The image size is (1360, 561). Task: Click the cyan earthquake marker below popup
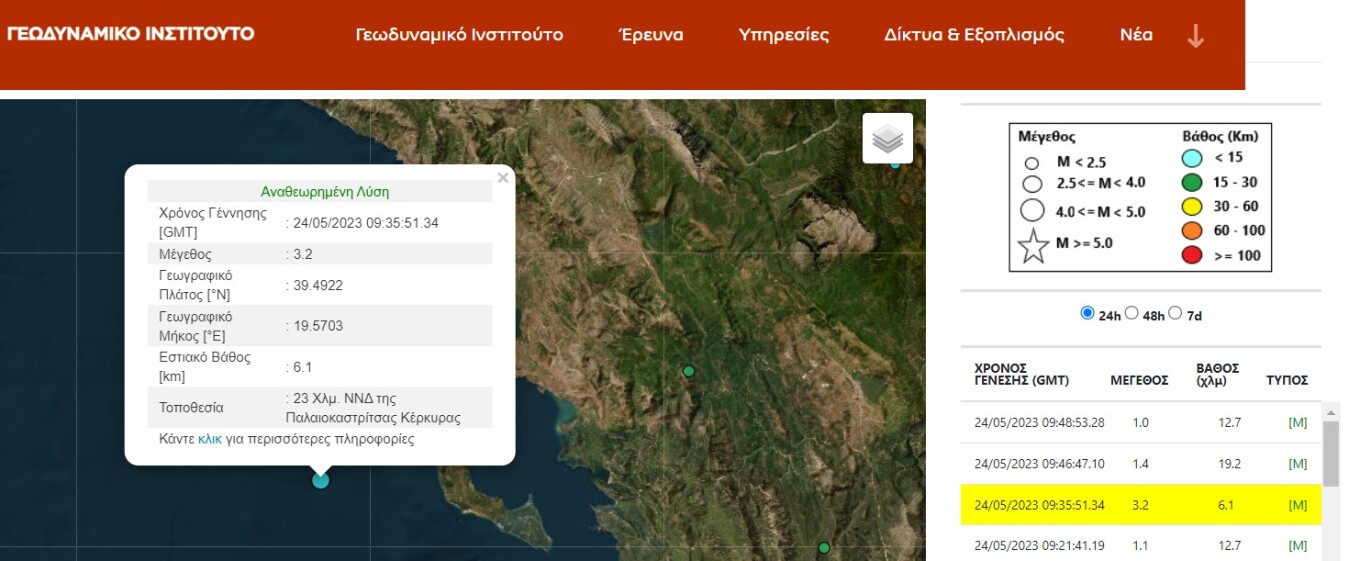click(320, 480)
